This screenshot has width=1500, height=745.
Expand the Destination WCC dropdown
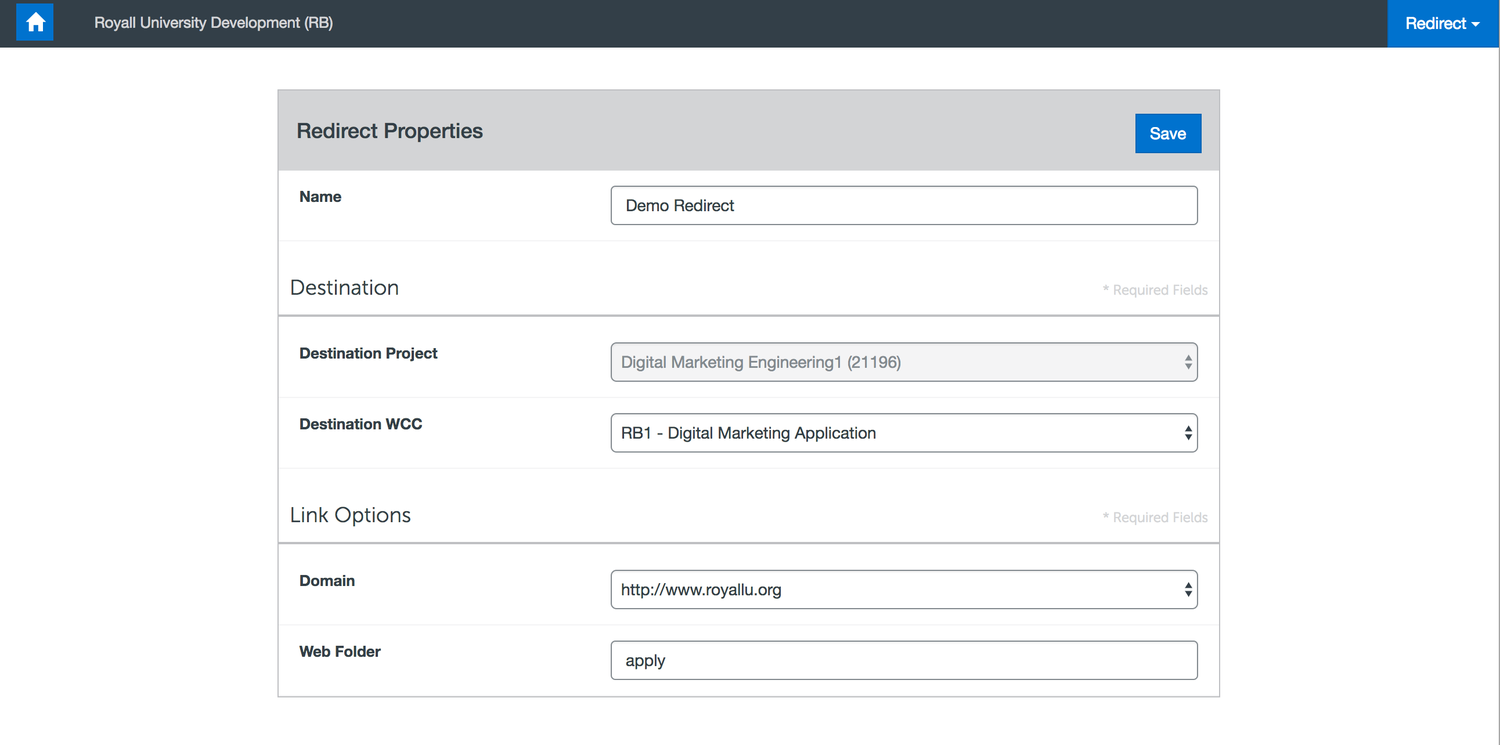coord(903,433)
